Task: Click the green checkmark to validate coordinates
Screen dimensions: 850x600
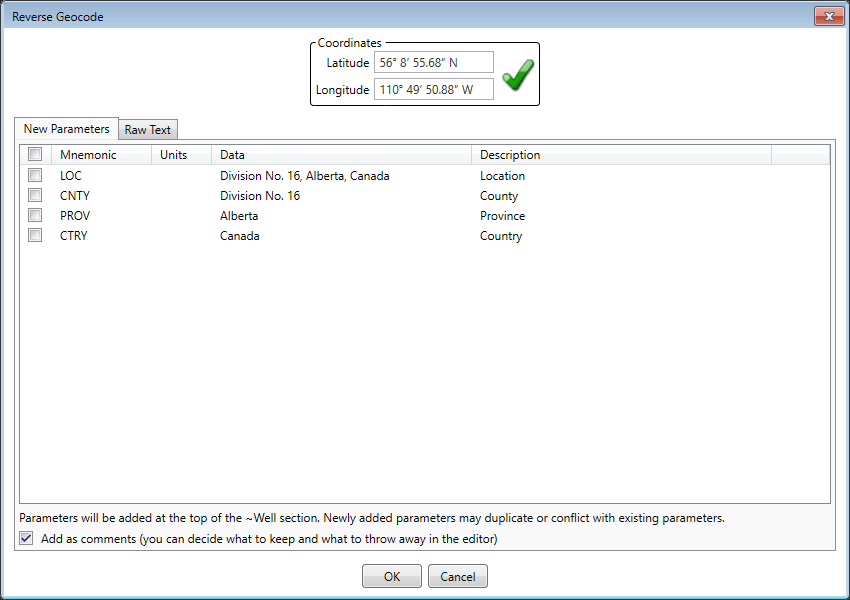Action: 517,75
